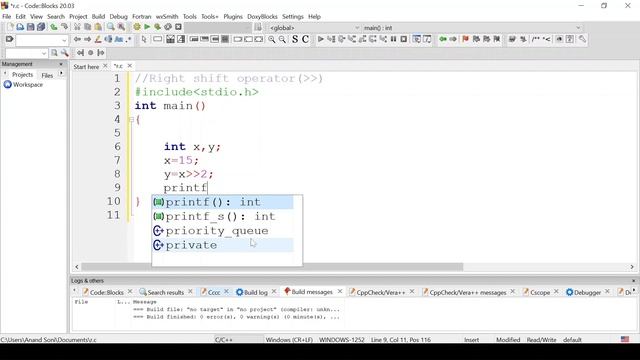The image size is (640, 360).
Task: Click the Open file icon
Action: tap(20, 27)
